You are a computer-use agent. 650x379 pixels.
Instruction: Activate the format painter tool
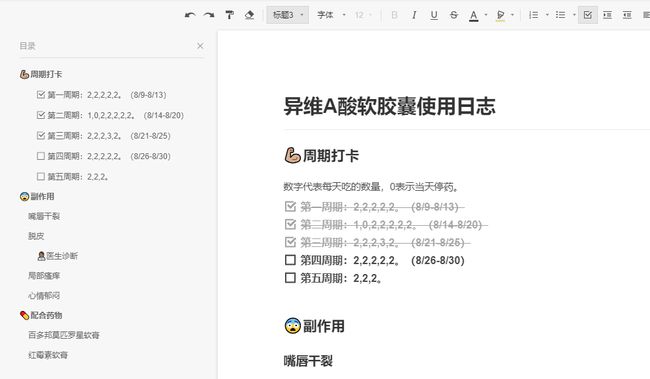click(x=229, y=15)
